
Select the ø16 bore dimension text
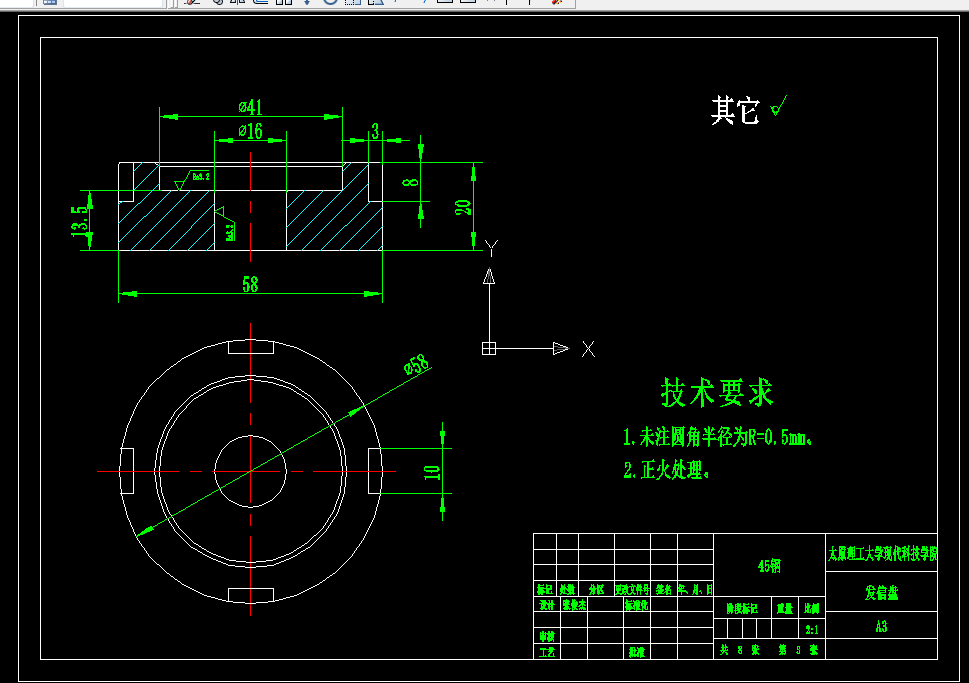tap(250, 131)
